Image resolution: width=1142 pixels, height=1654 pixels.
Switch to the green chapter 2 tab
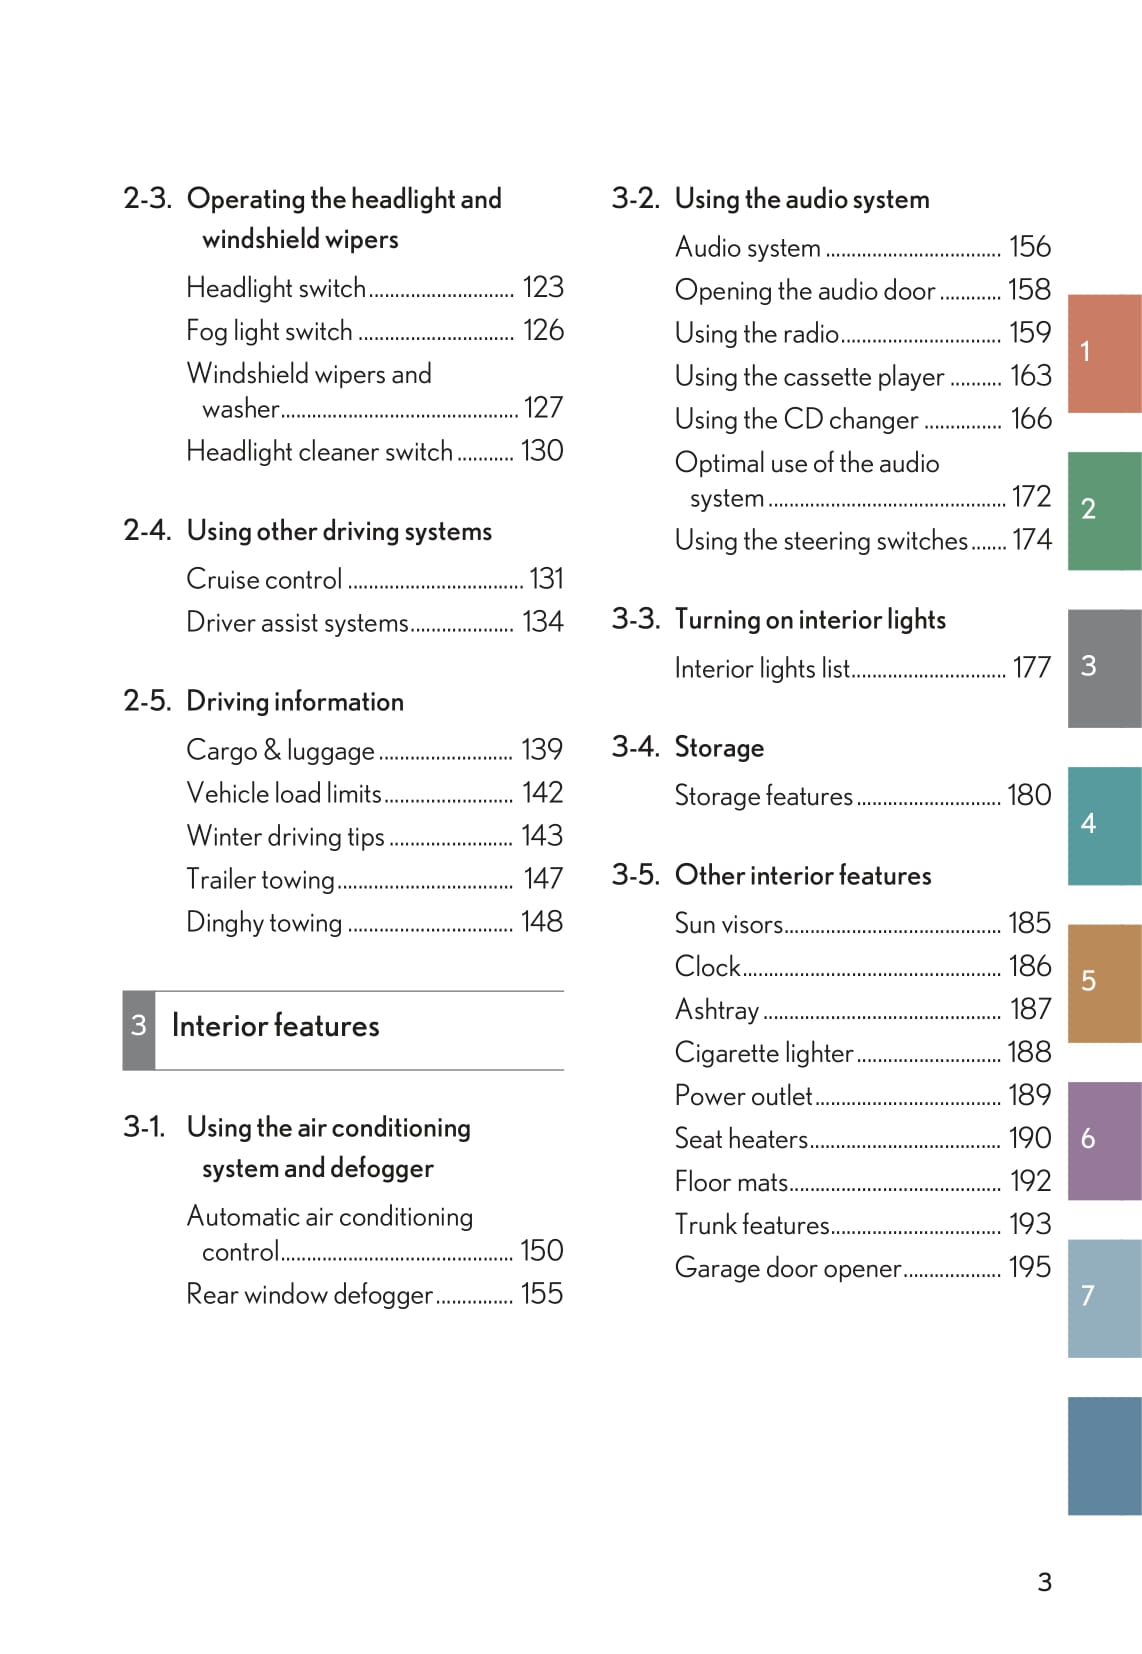tap(1104, 510)
